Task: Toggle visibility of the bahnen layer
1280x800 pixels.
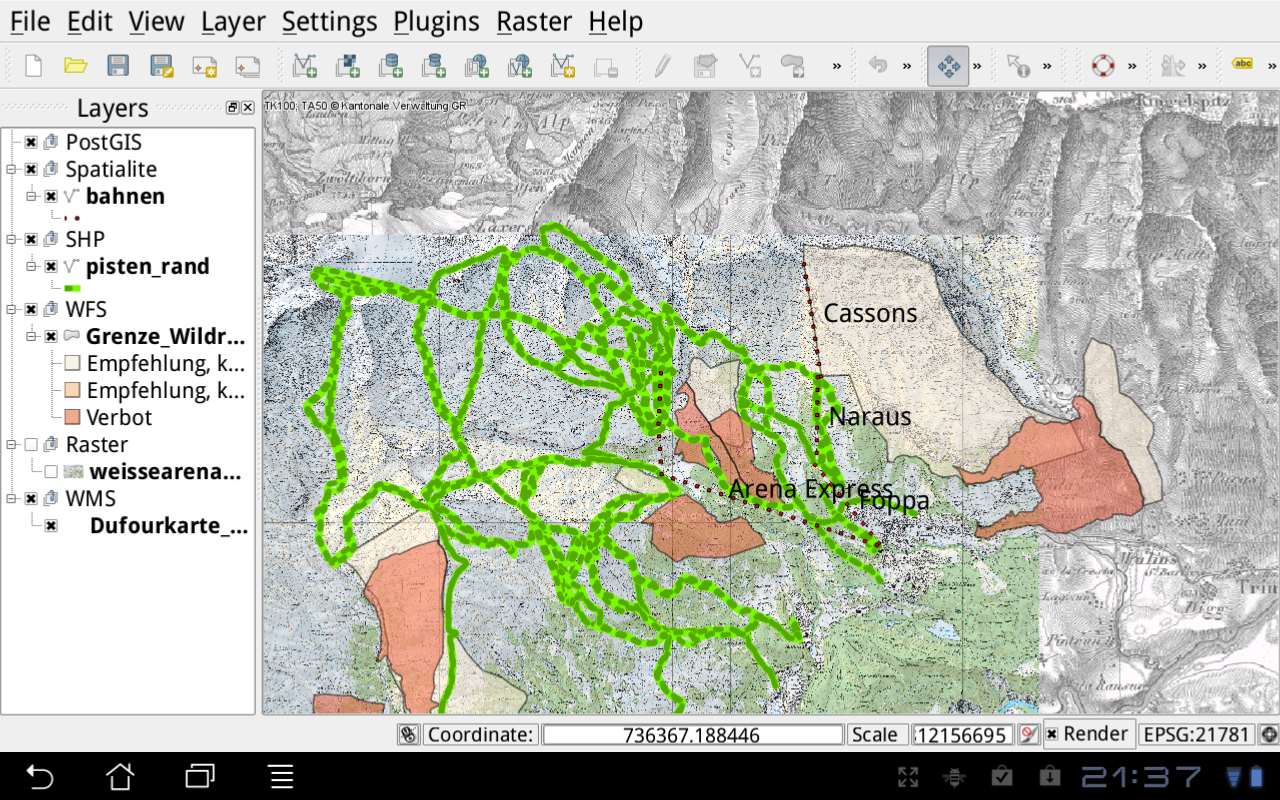Action: coord(51,197)
